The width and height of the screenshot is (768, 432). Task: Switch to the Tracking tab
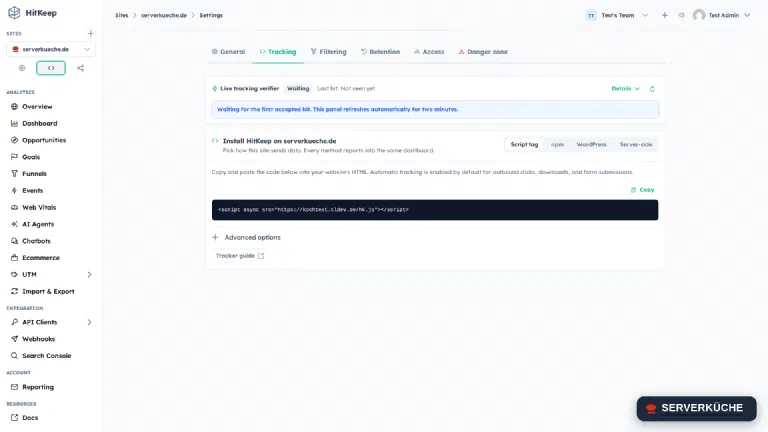(x=278, y=52)
